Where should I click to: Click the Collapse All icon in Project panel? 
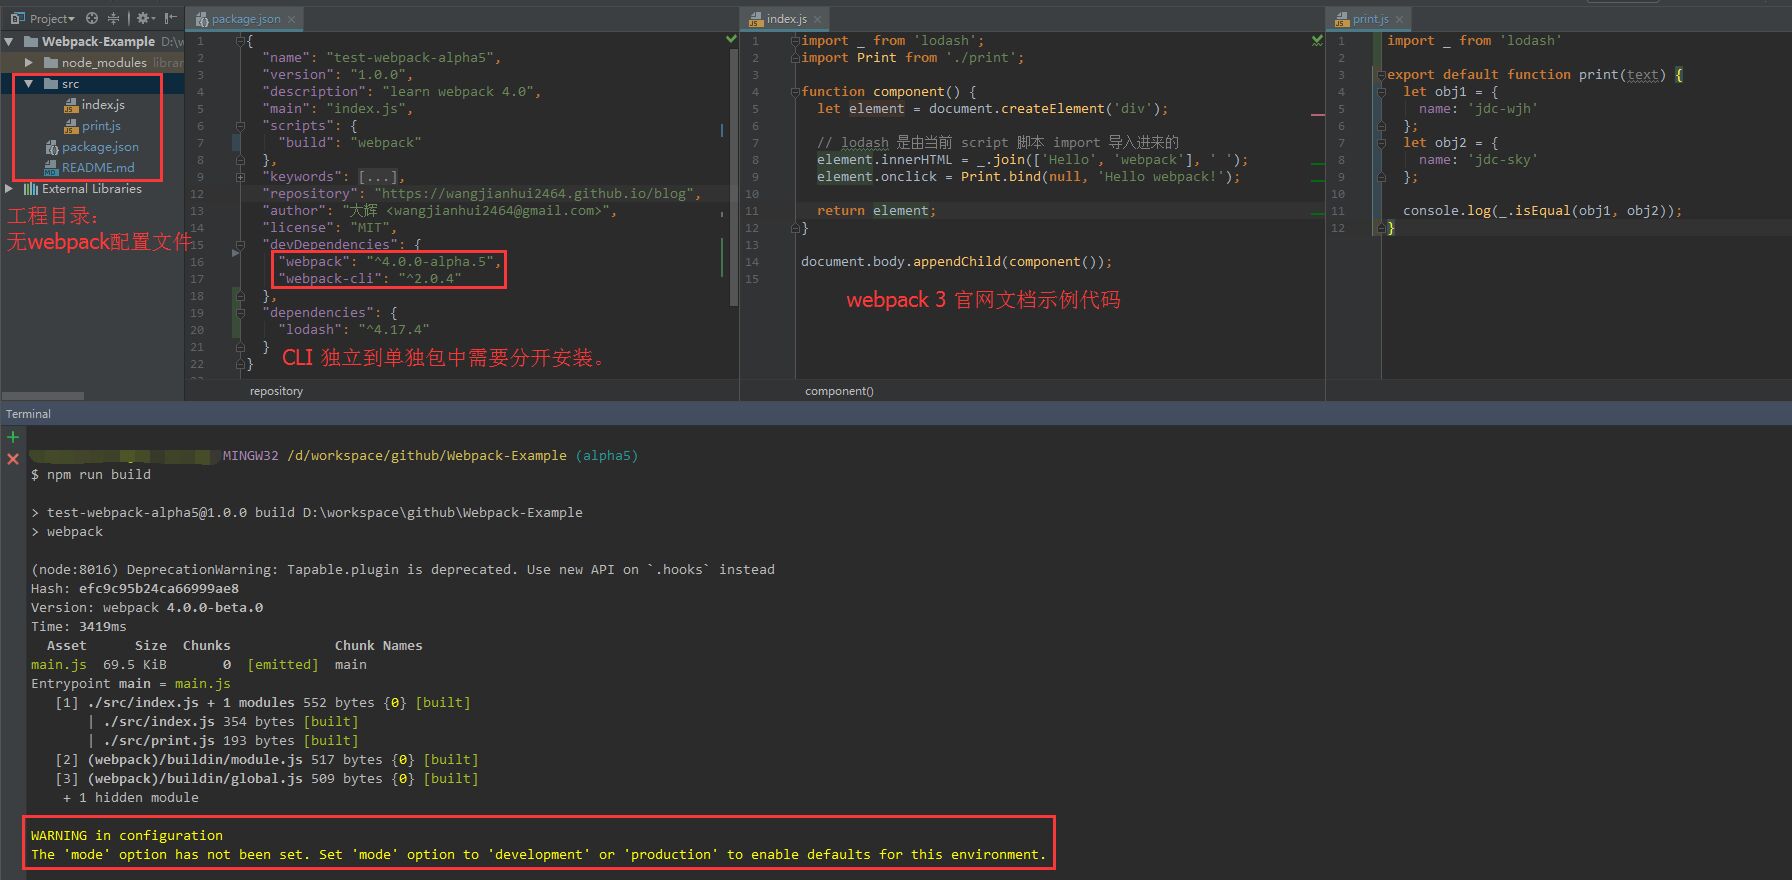(113, 18)
